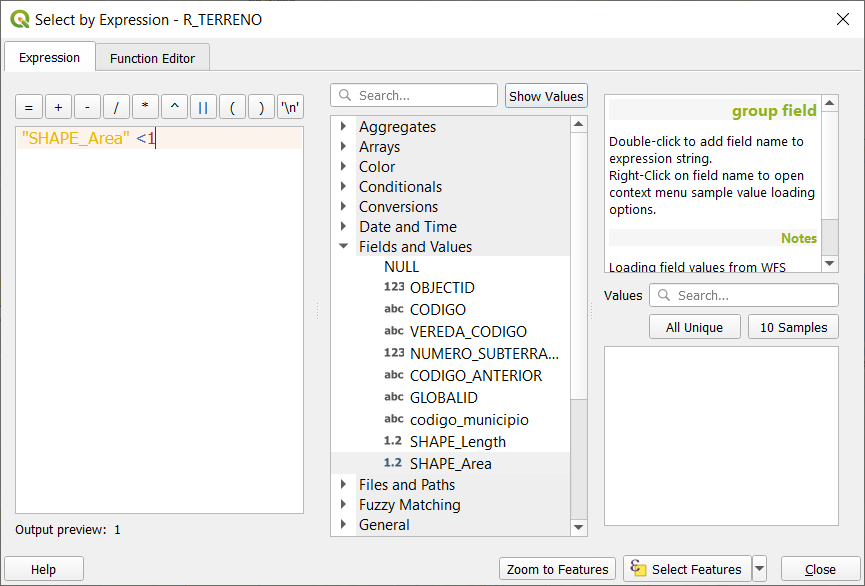Click the Notes heading in help panel
Viewport: 865px width, 586px height.
click(798, 238)
